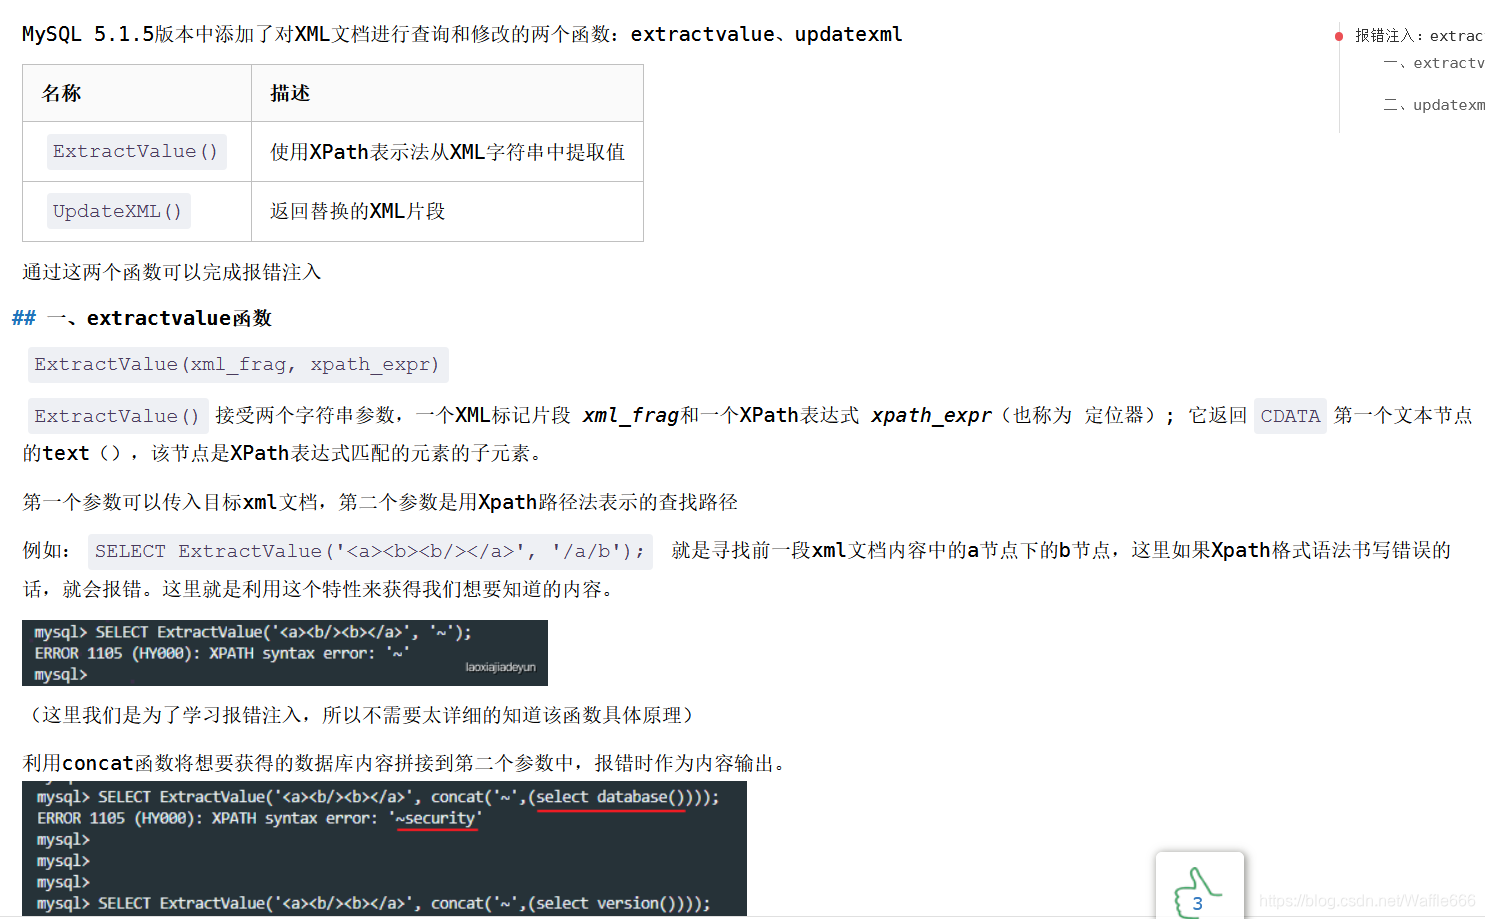Open the '报错注入：extrac' outline entry

[x=1419, y=36]
